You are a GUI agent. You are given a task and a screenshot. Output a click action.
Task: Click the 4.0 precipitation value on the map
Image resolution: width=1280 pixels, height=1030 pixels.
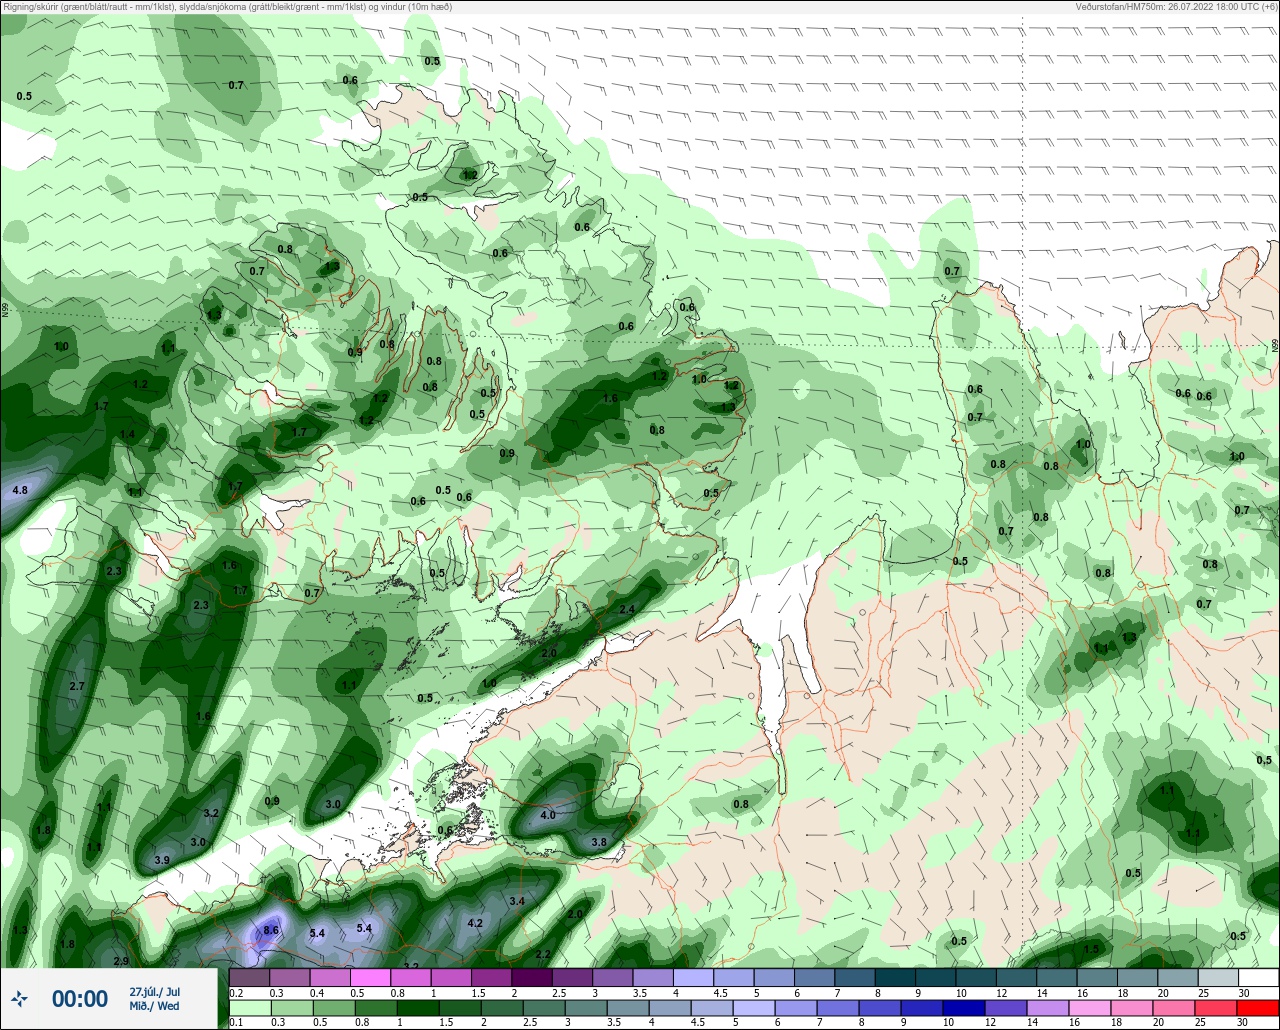tap(547, 815)
